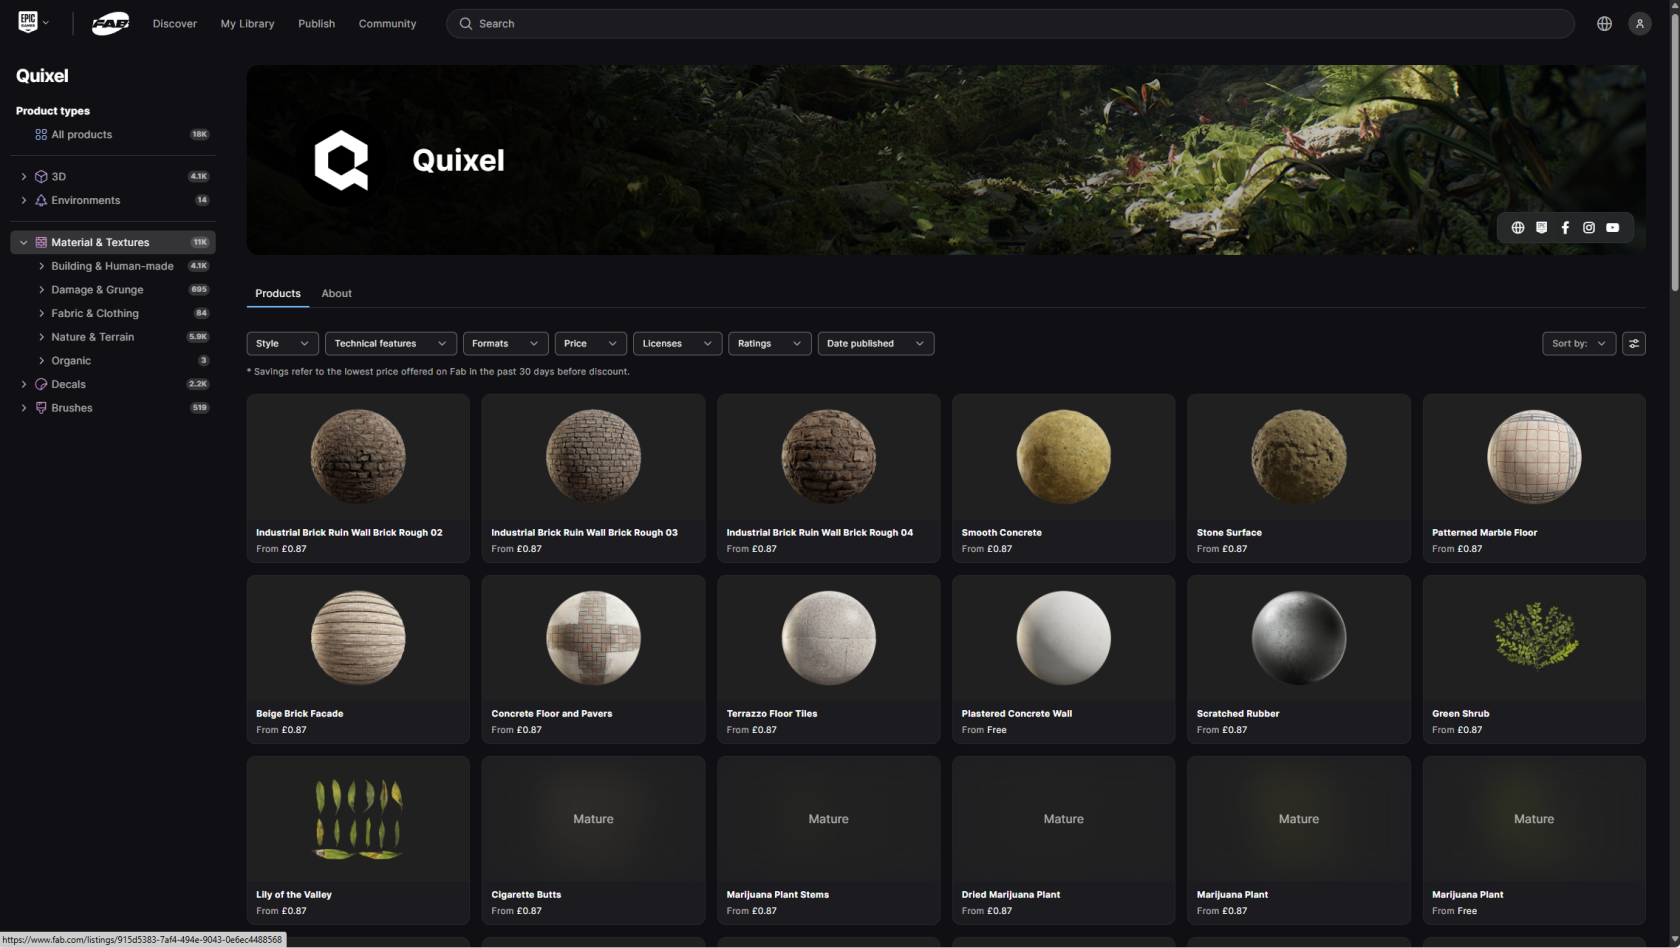Expand the Decals category
1680x948 pixels.
[24, 384]
